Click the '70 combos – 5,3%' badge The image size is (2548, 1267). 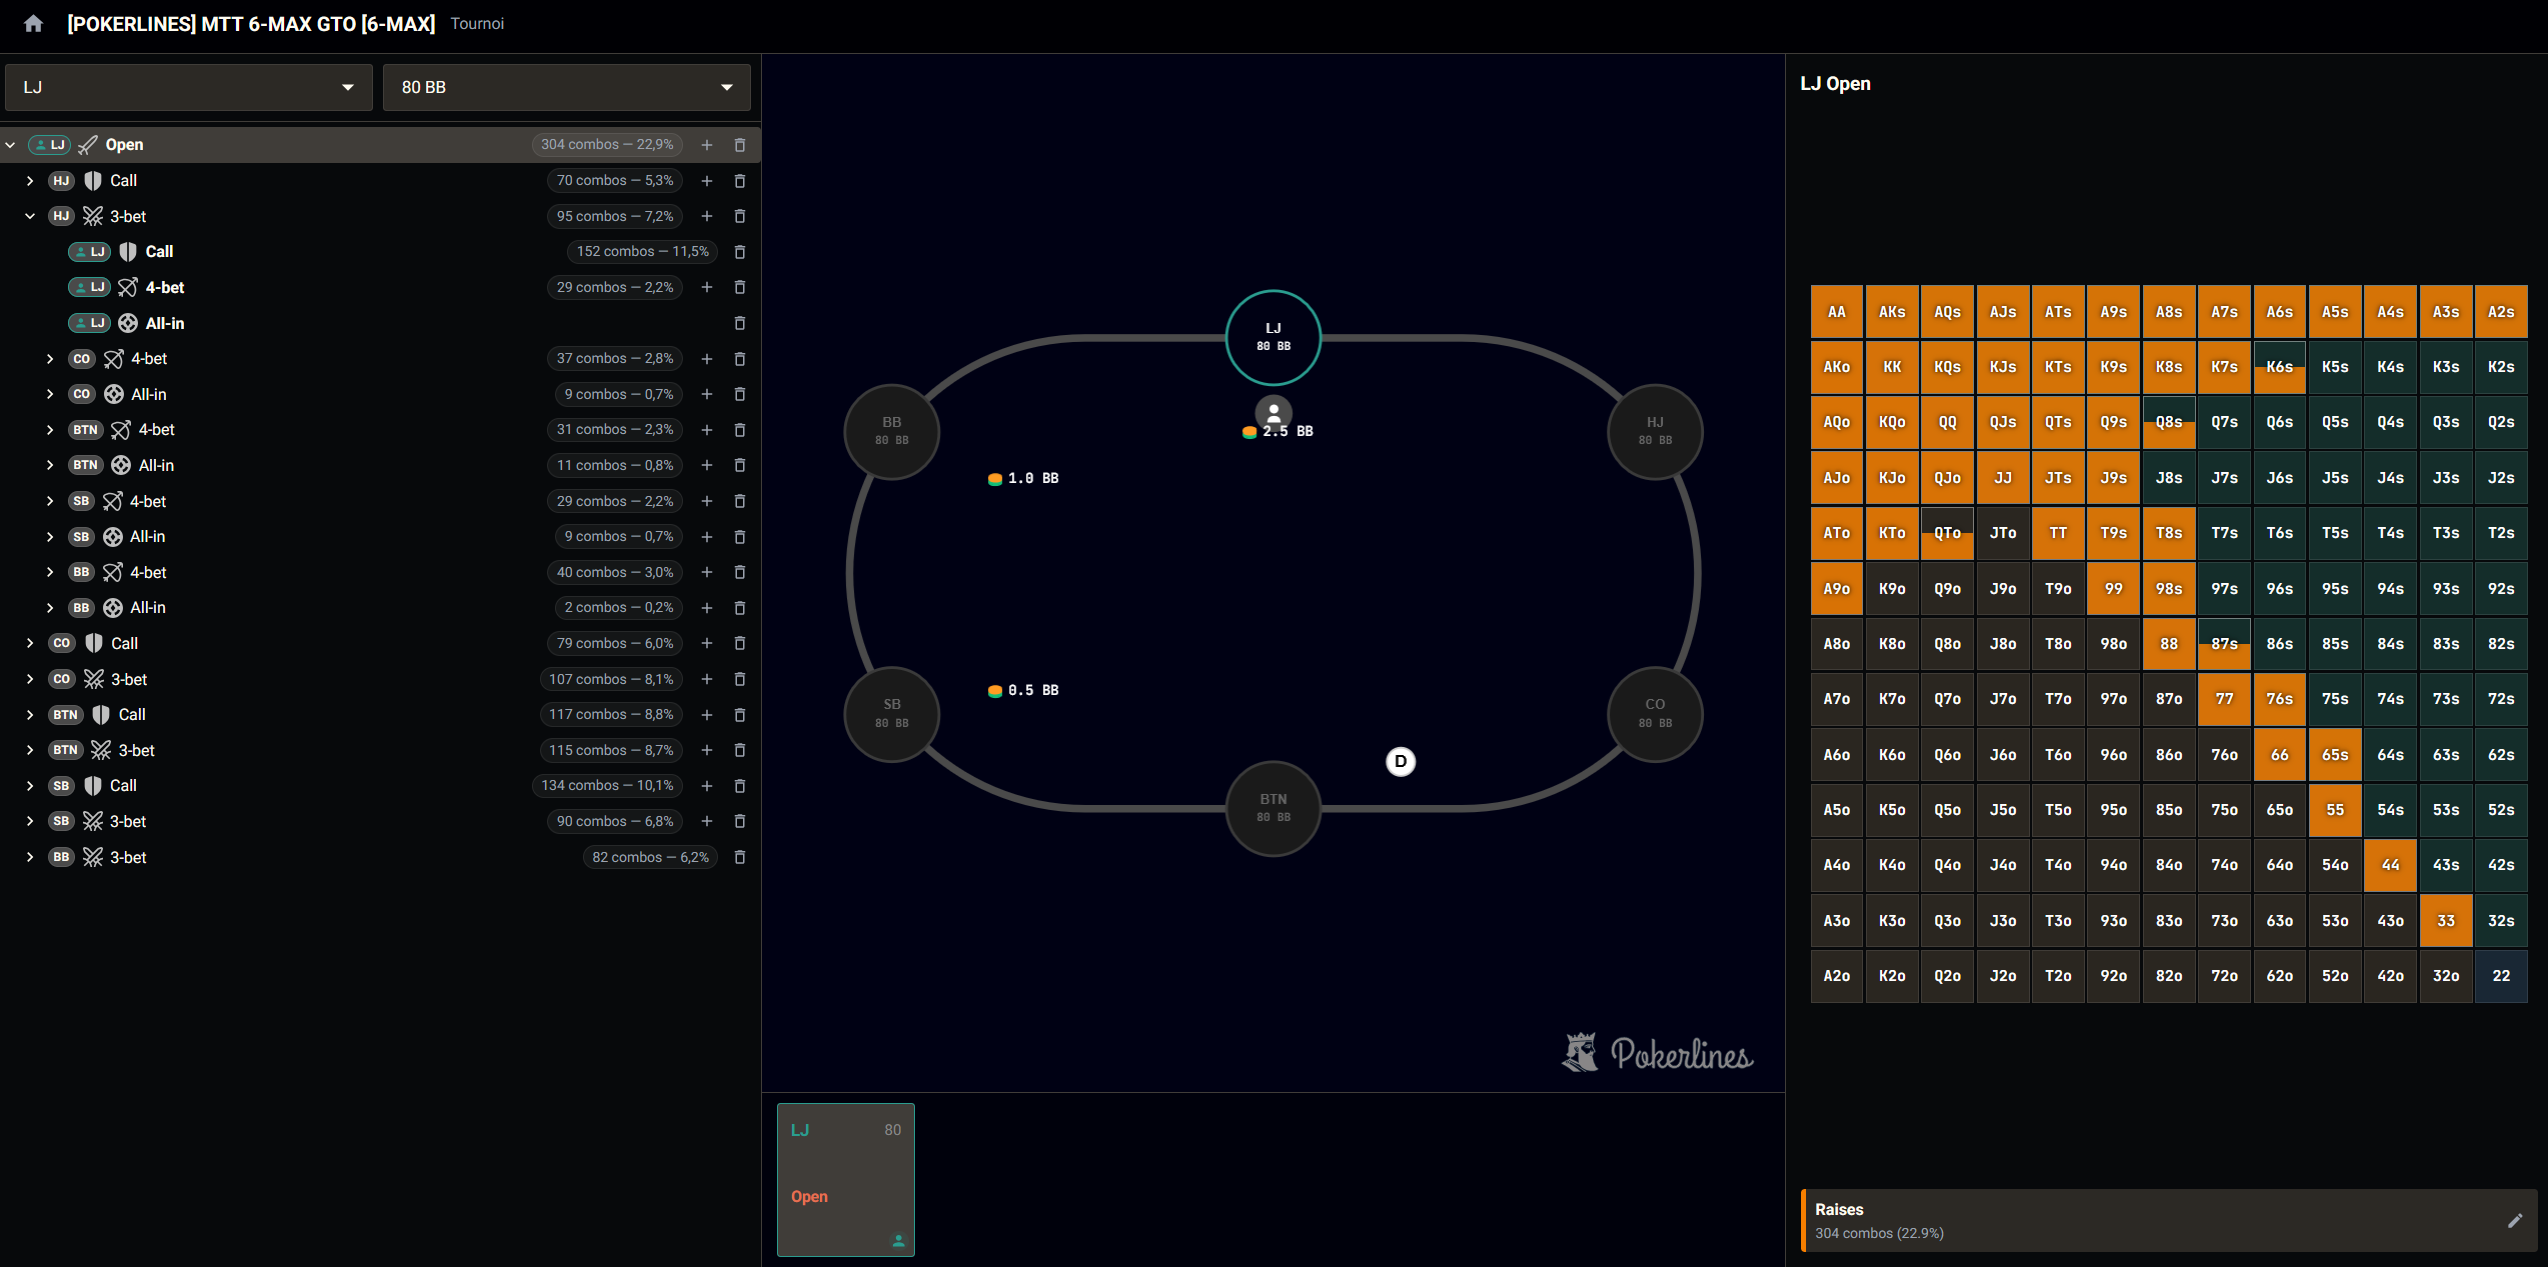(x=615, y=181)
